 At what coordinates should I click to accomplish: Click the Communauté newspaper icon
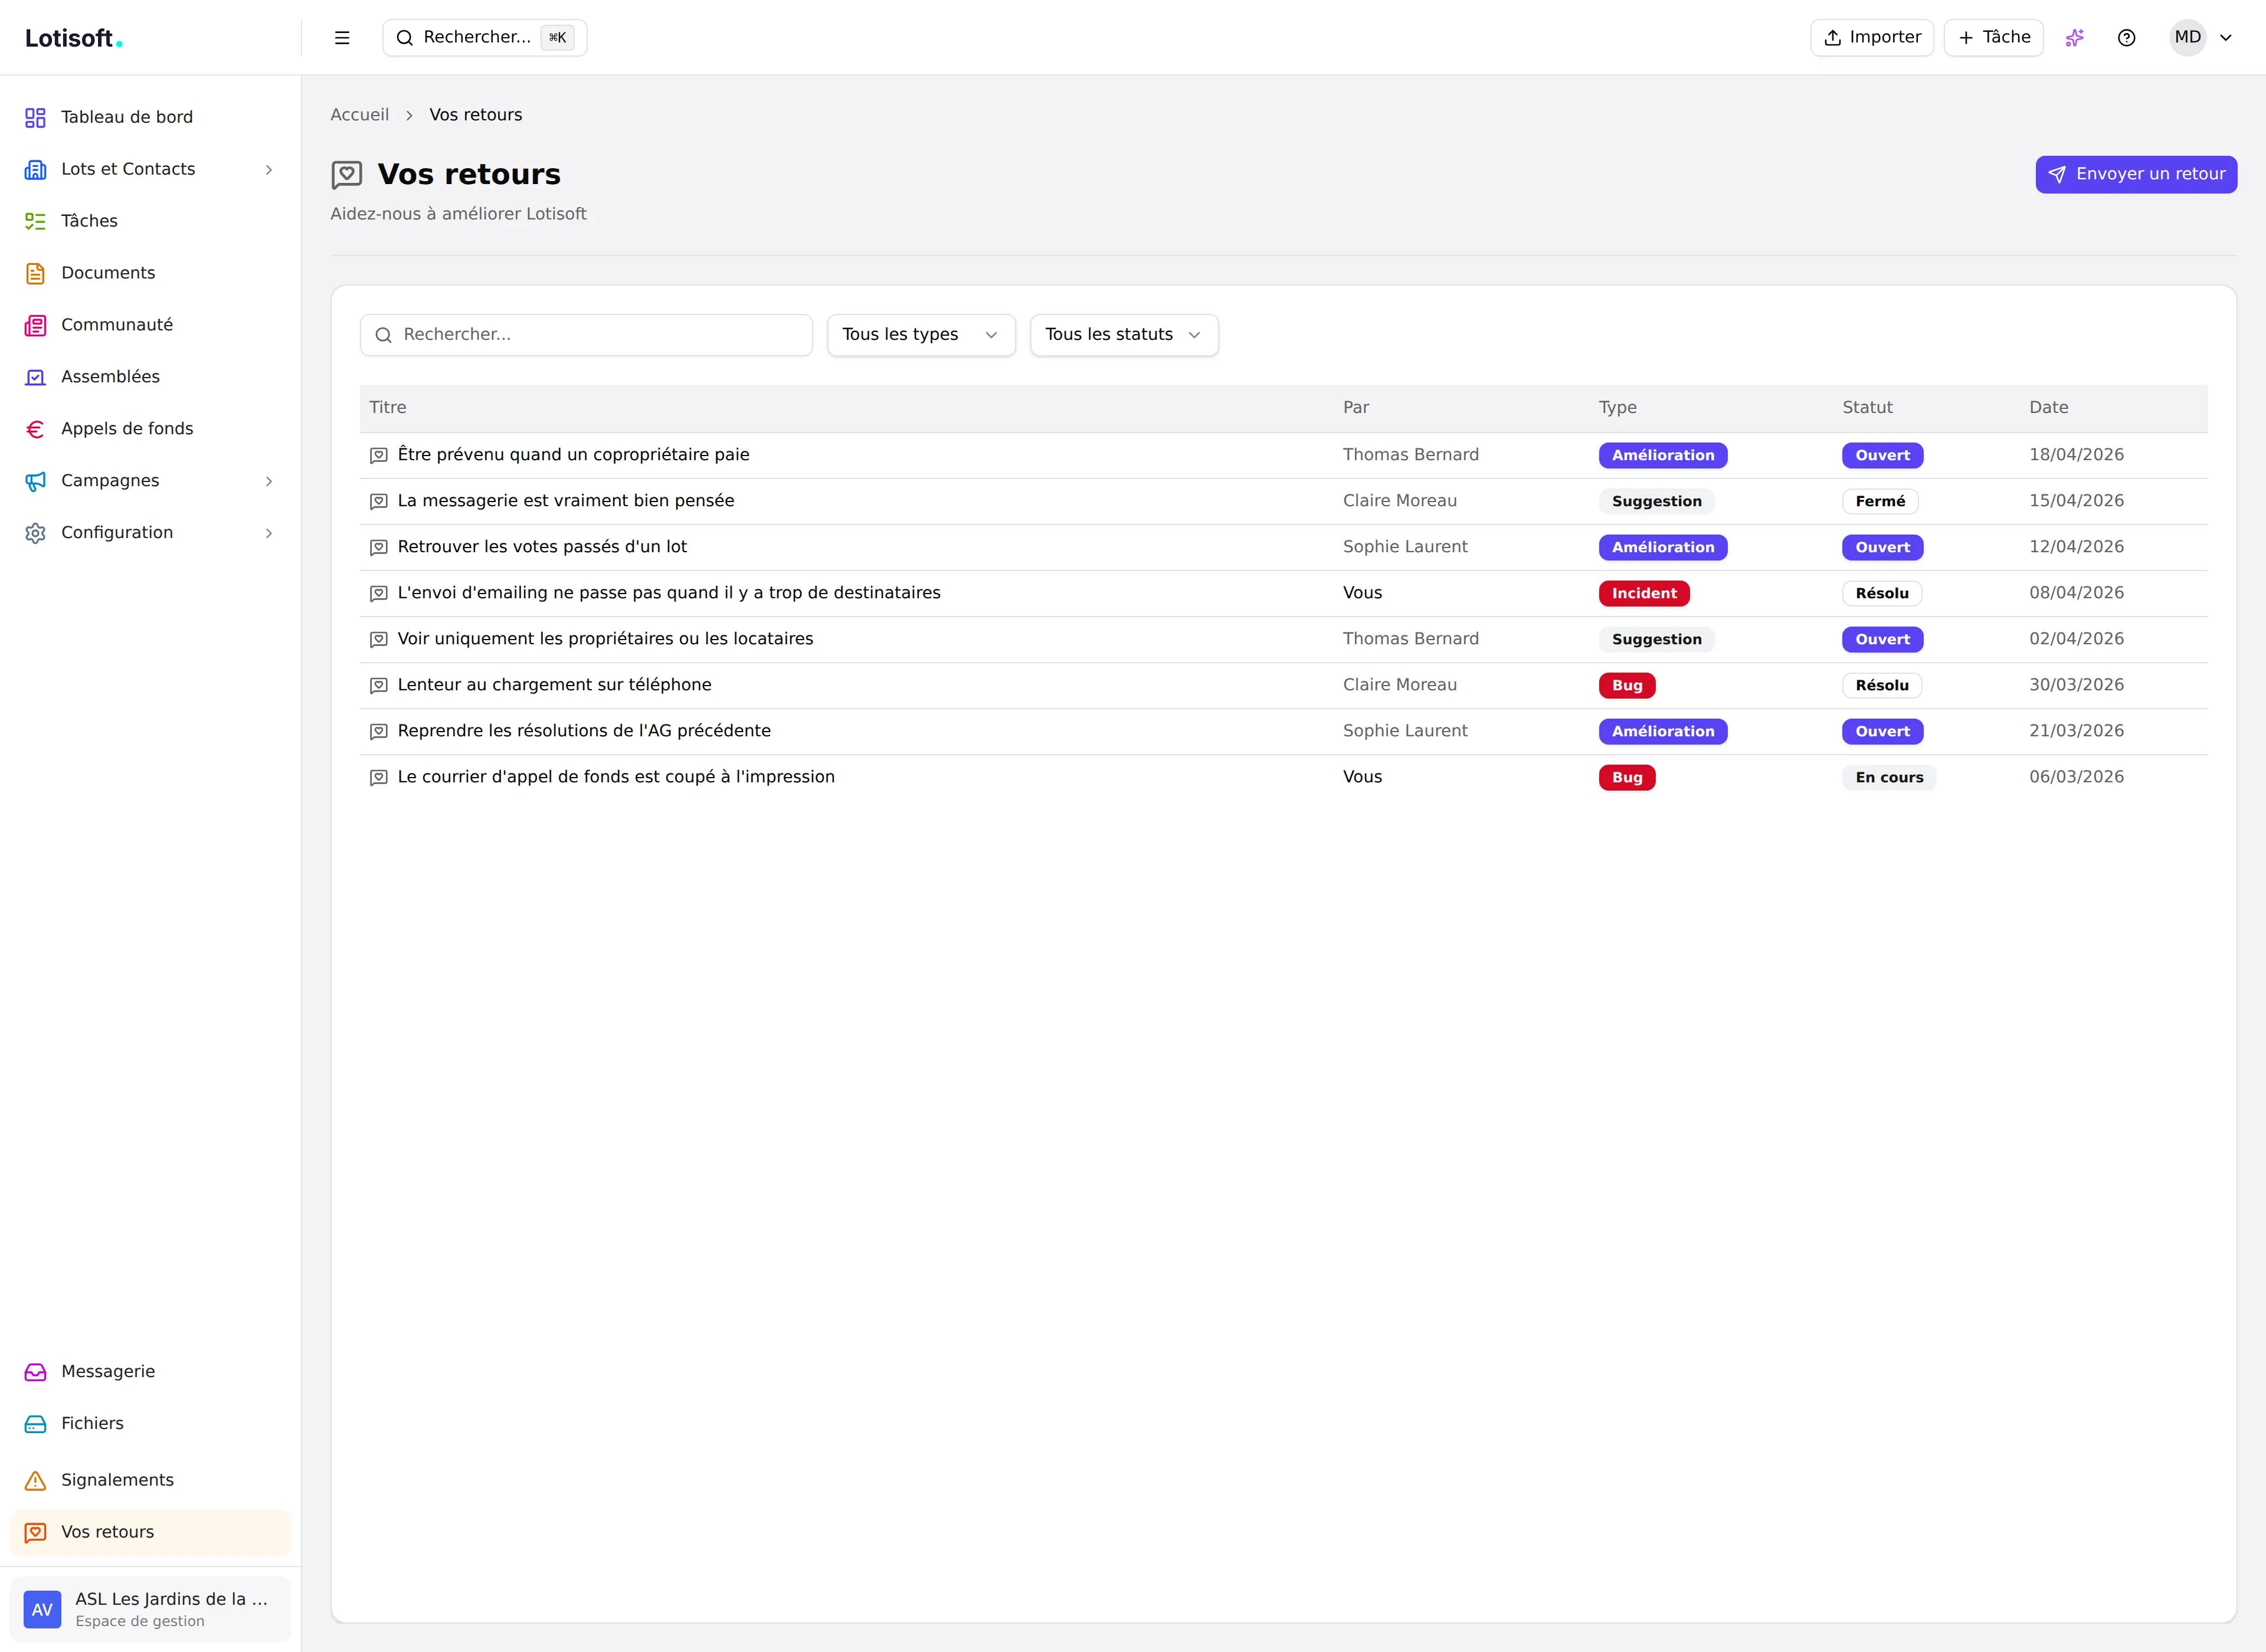[x=35, y=325]
